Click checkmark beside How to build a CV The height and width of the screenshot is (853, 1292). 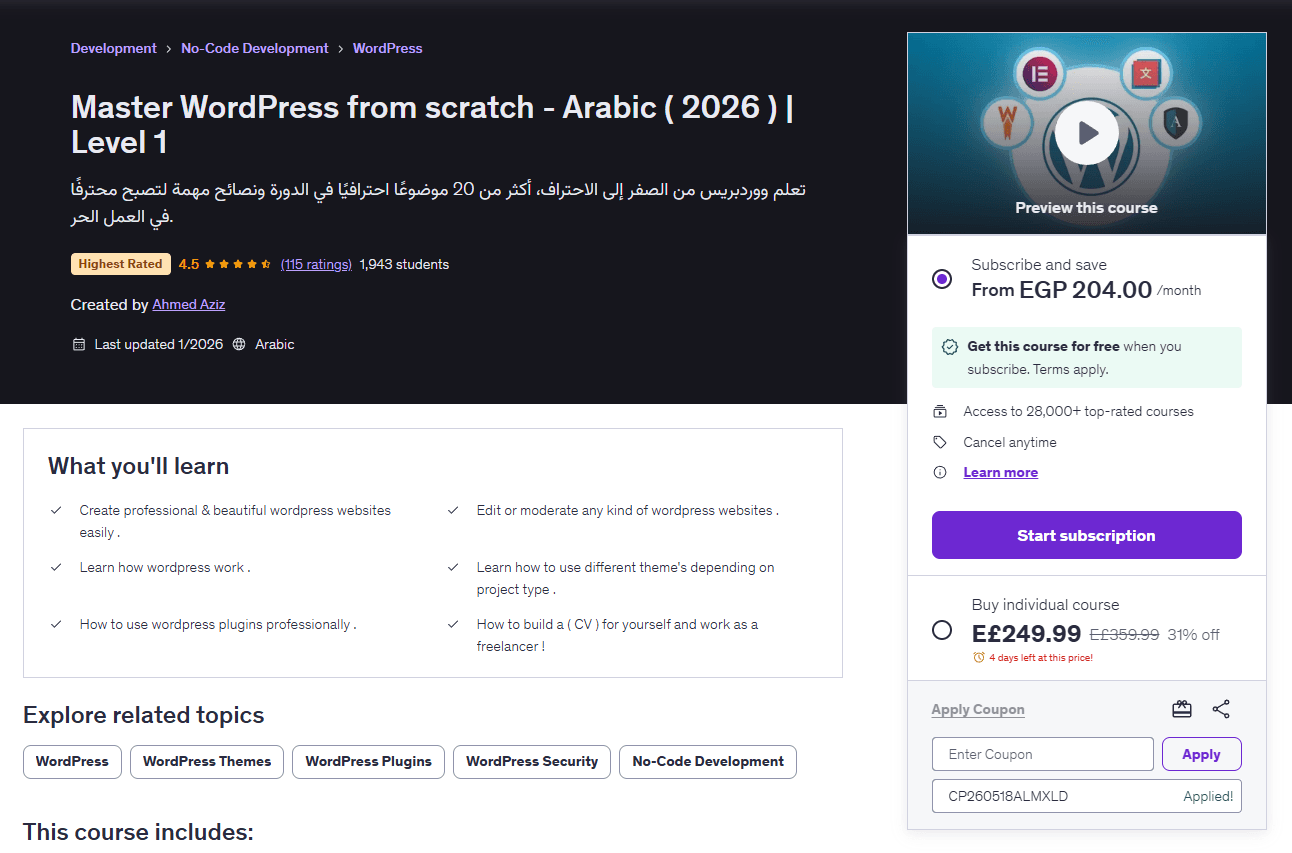click(454, 624)
